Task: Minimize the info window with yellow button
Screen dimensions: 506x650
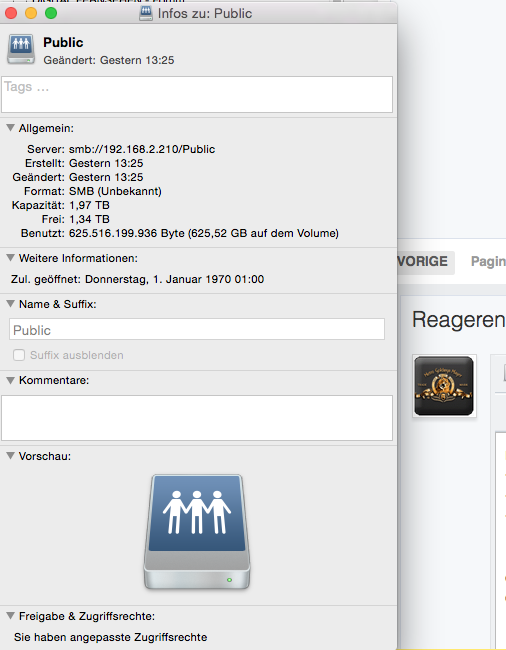Action: [x=31, y=13]
